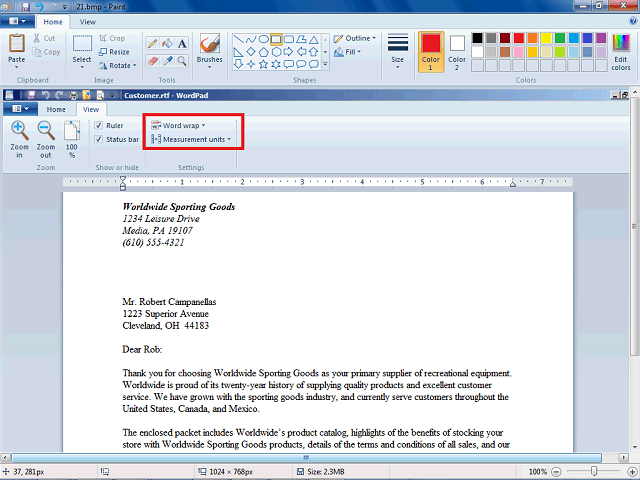Select Color 1 button
Screen dimensions: 640x480
click(431, 52)
